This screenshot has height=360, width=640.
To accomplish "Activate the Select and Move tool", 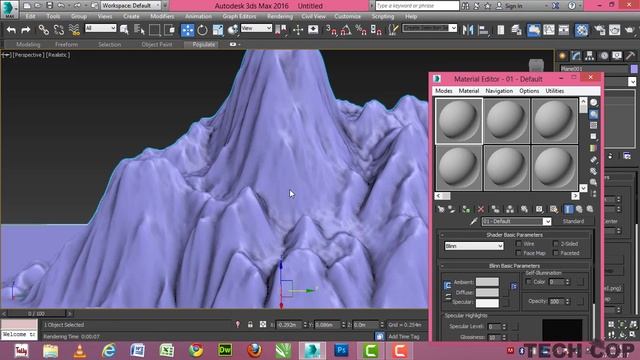I will click(187, 30).
